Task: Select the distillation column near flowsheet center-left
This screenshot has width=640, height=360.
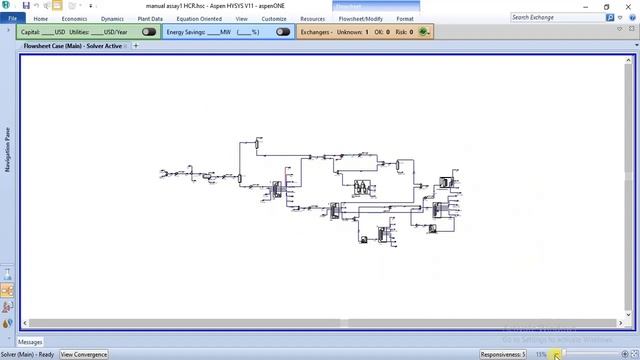Action: pyautogui.click(x=277, y=190)
